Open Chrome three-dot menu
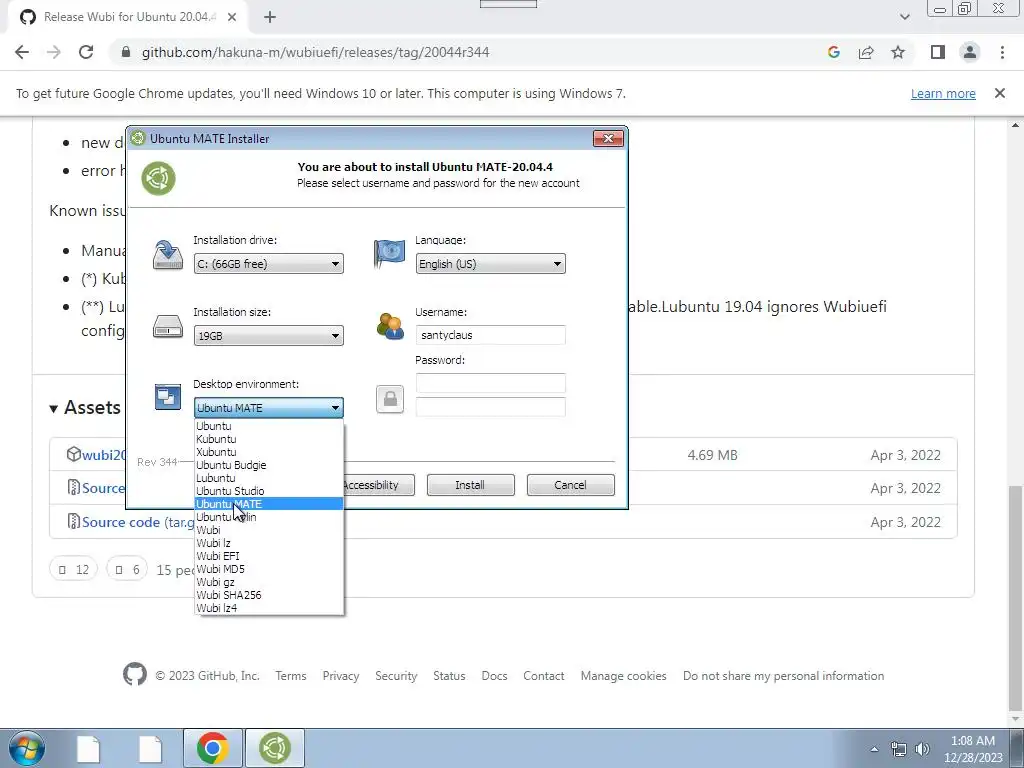 pyautogui.click(x=1002, y=52)
